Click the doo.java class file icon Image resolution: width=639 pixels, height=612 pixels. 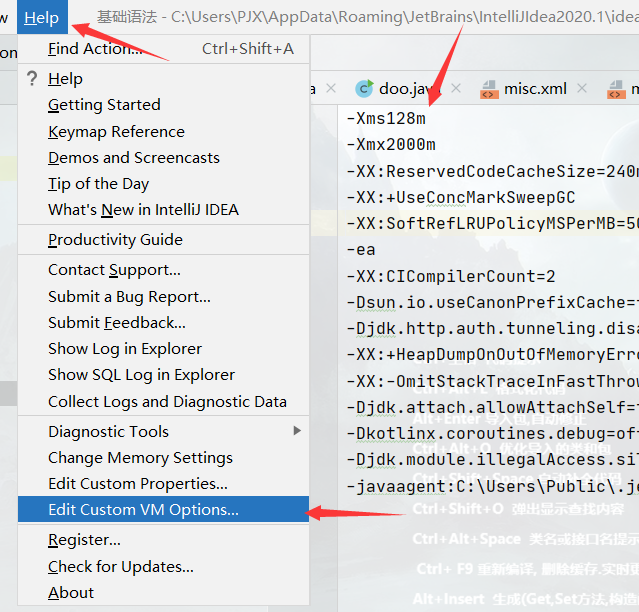[x=364, y=88]
